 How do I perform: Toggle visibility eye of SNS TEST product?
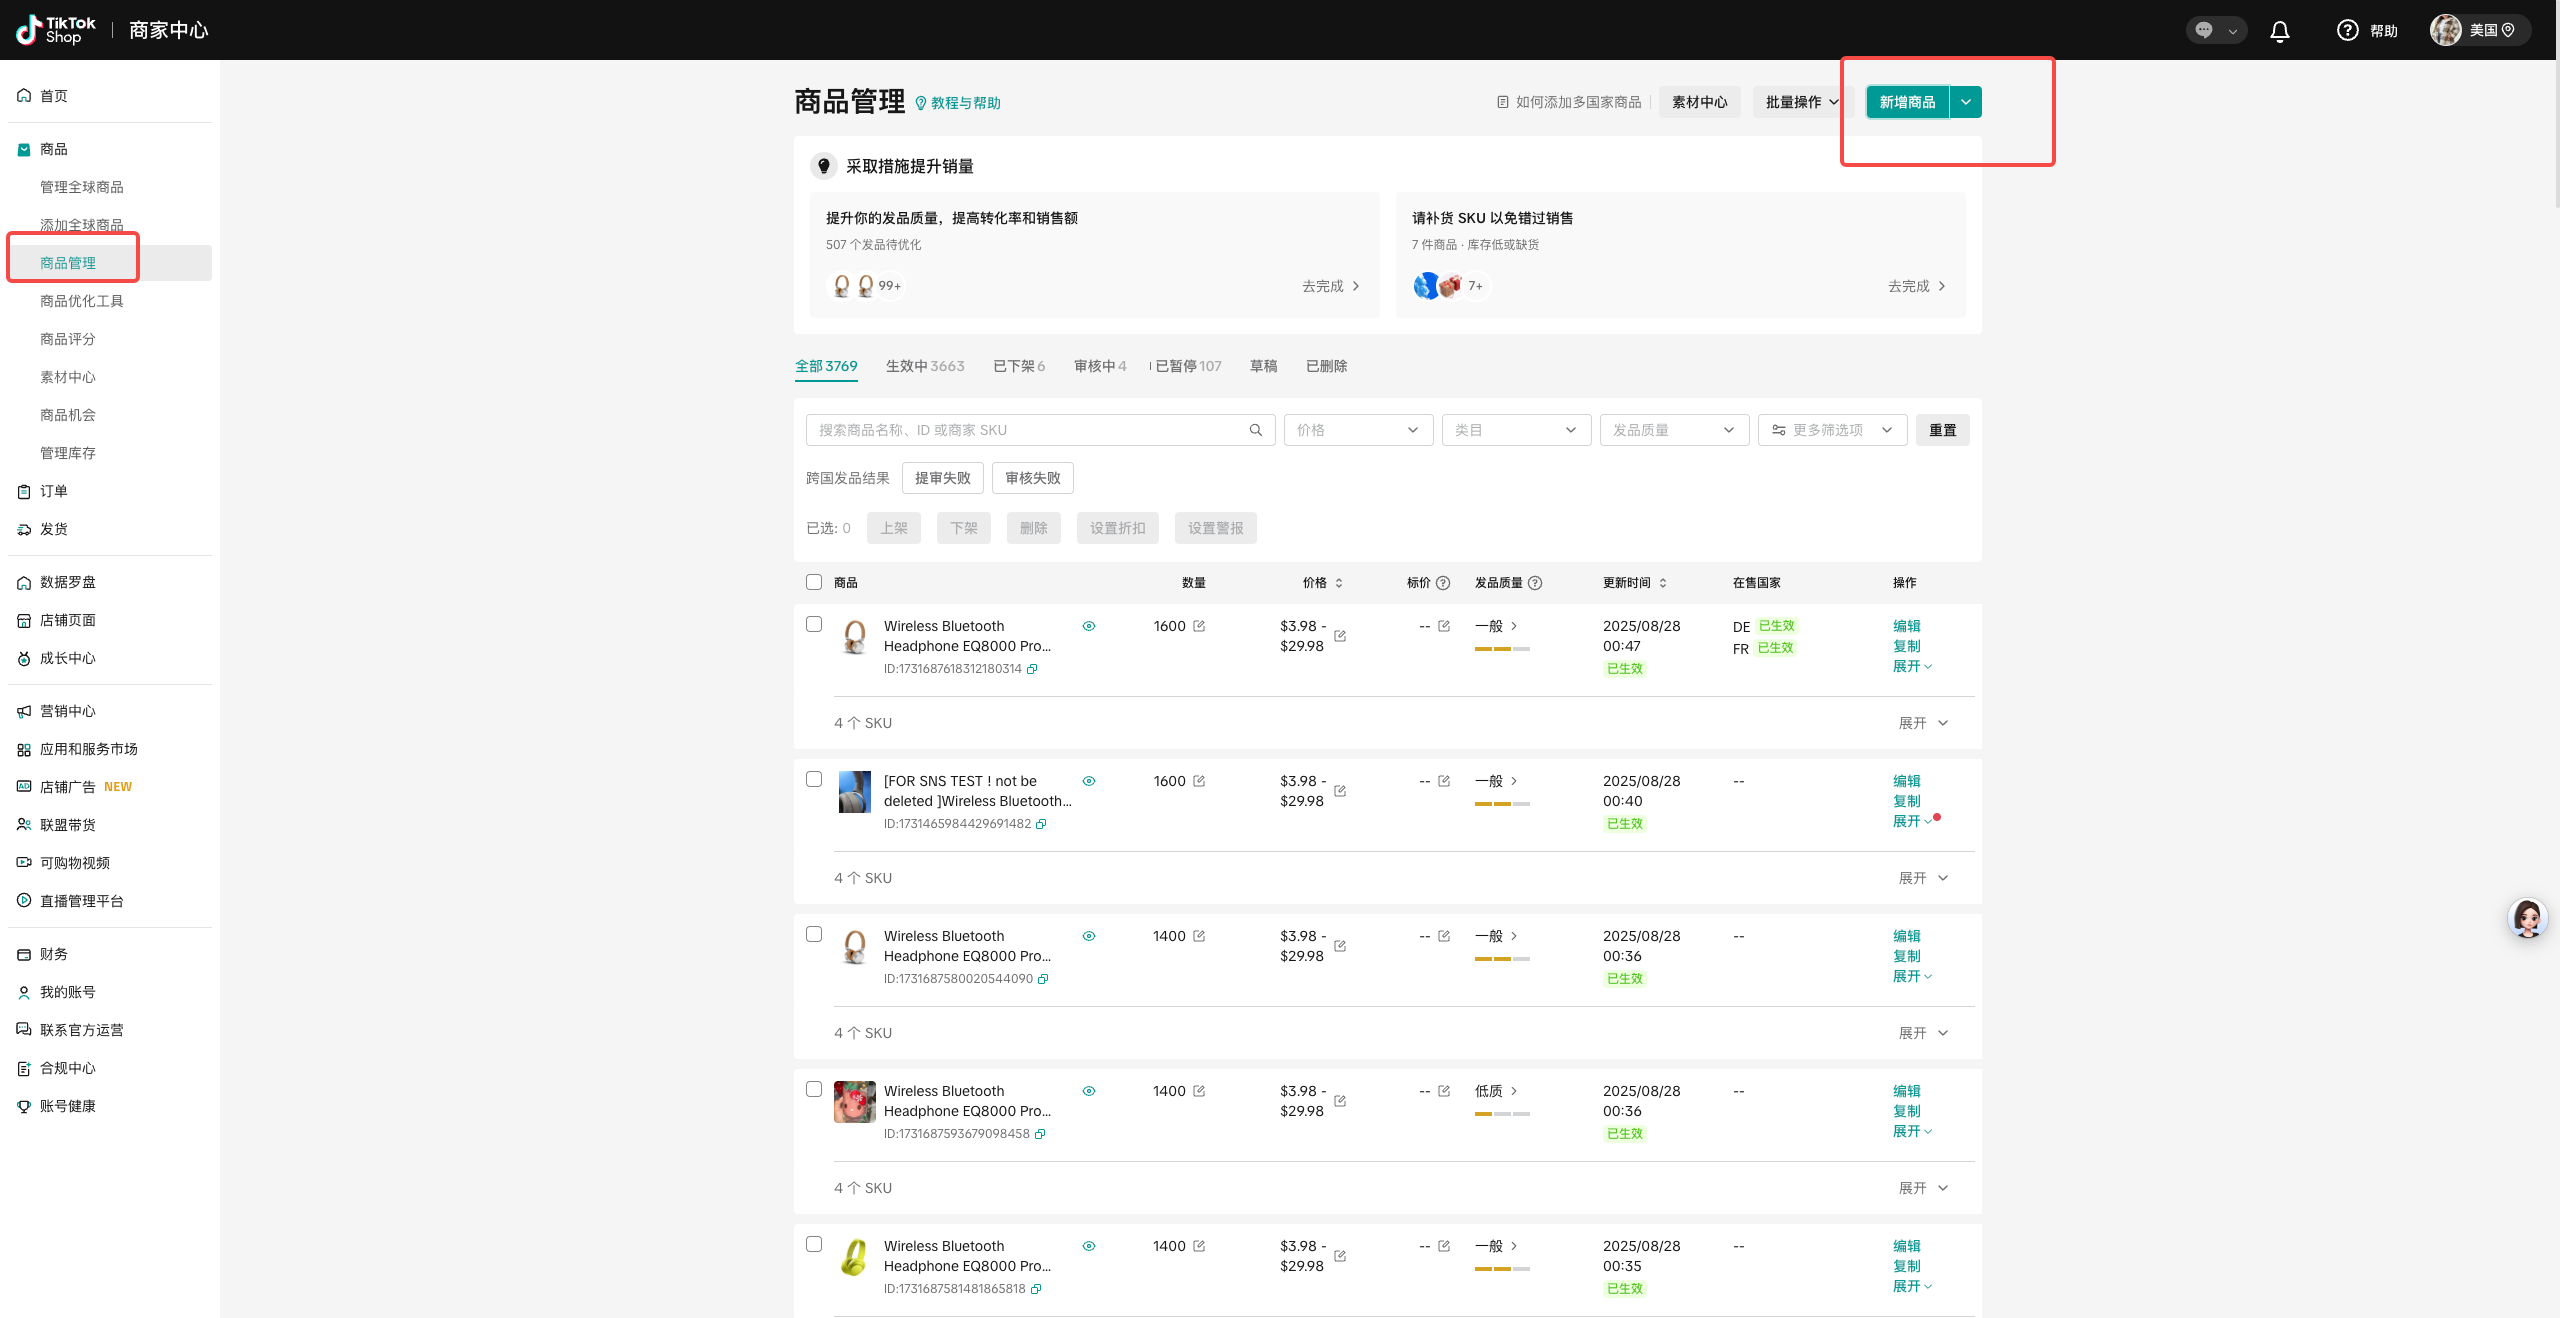point(1089,781)
